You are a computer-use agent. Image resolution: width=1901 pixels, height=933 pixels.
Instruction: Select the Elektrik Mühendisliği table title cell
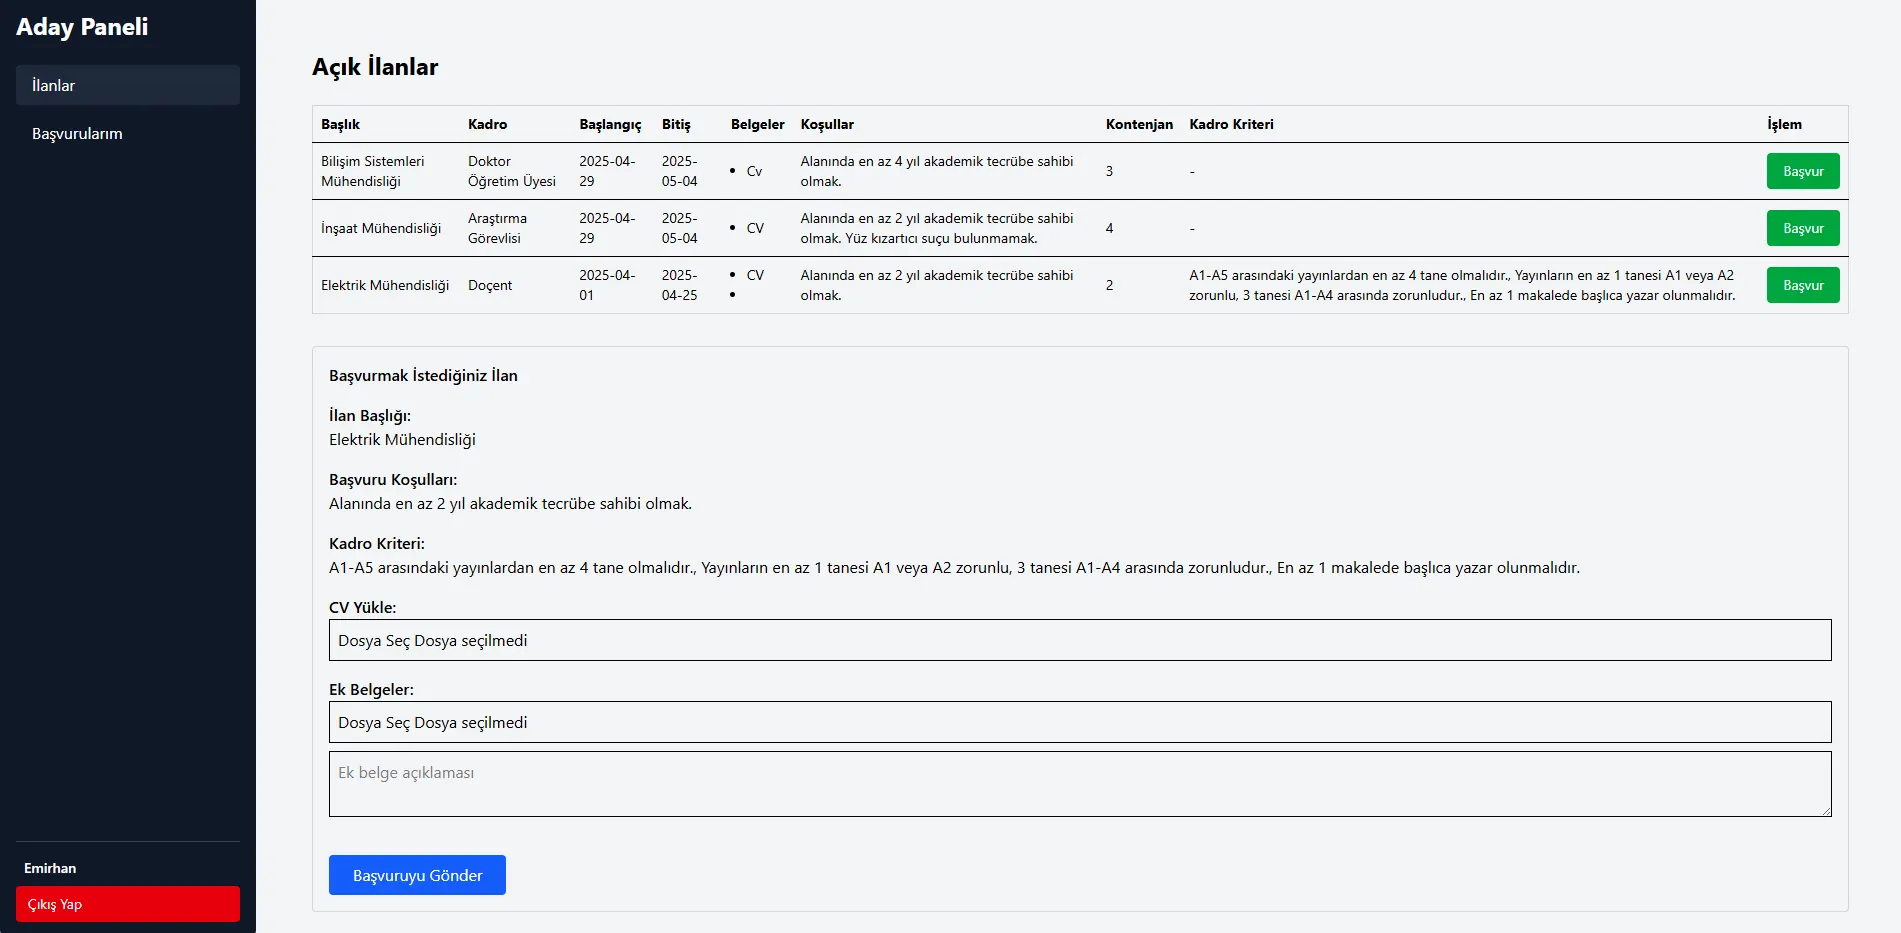click(x=386, y=285)
